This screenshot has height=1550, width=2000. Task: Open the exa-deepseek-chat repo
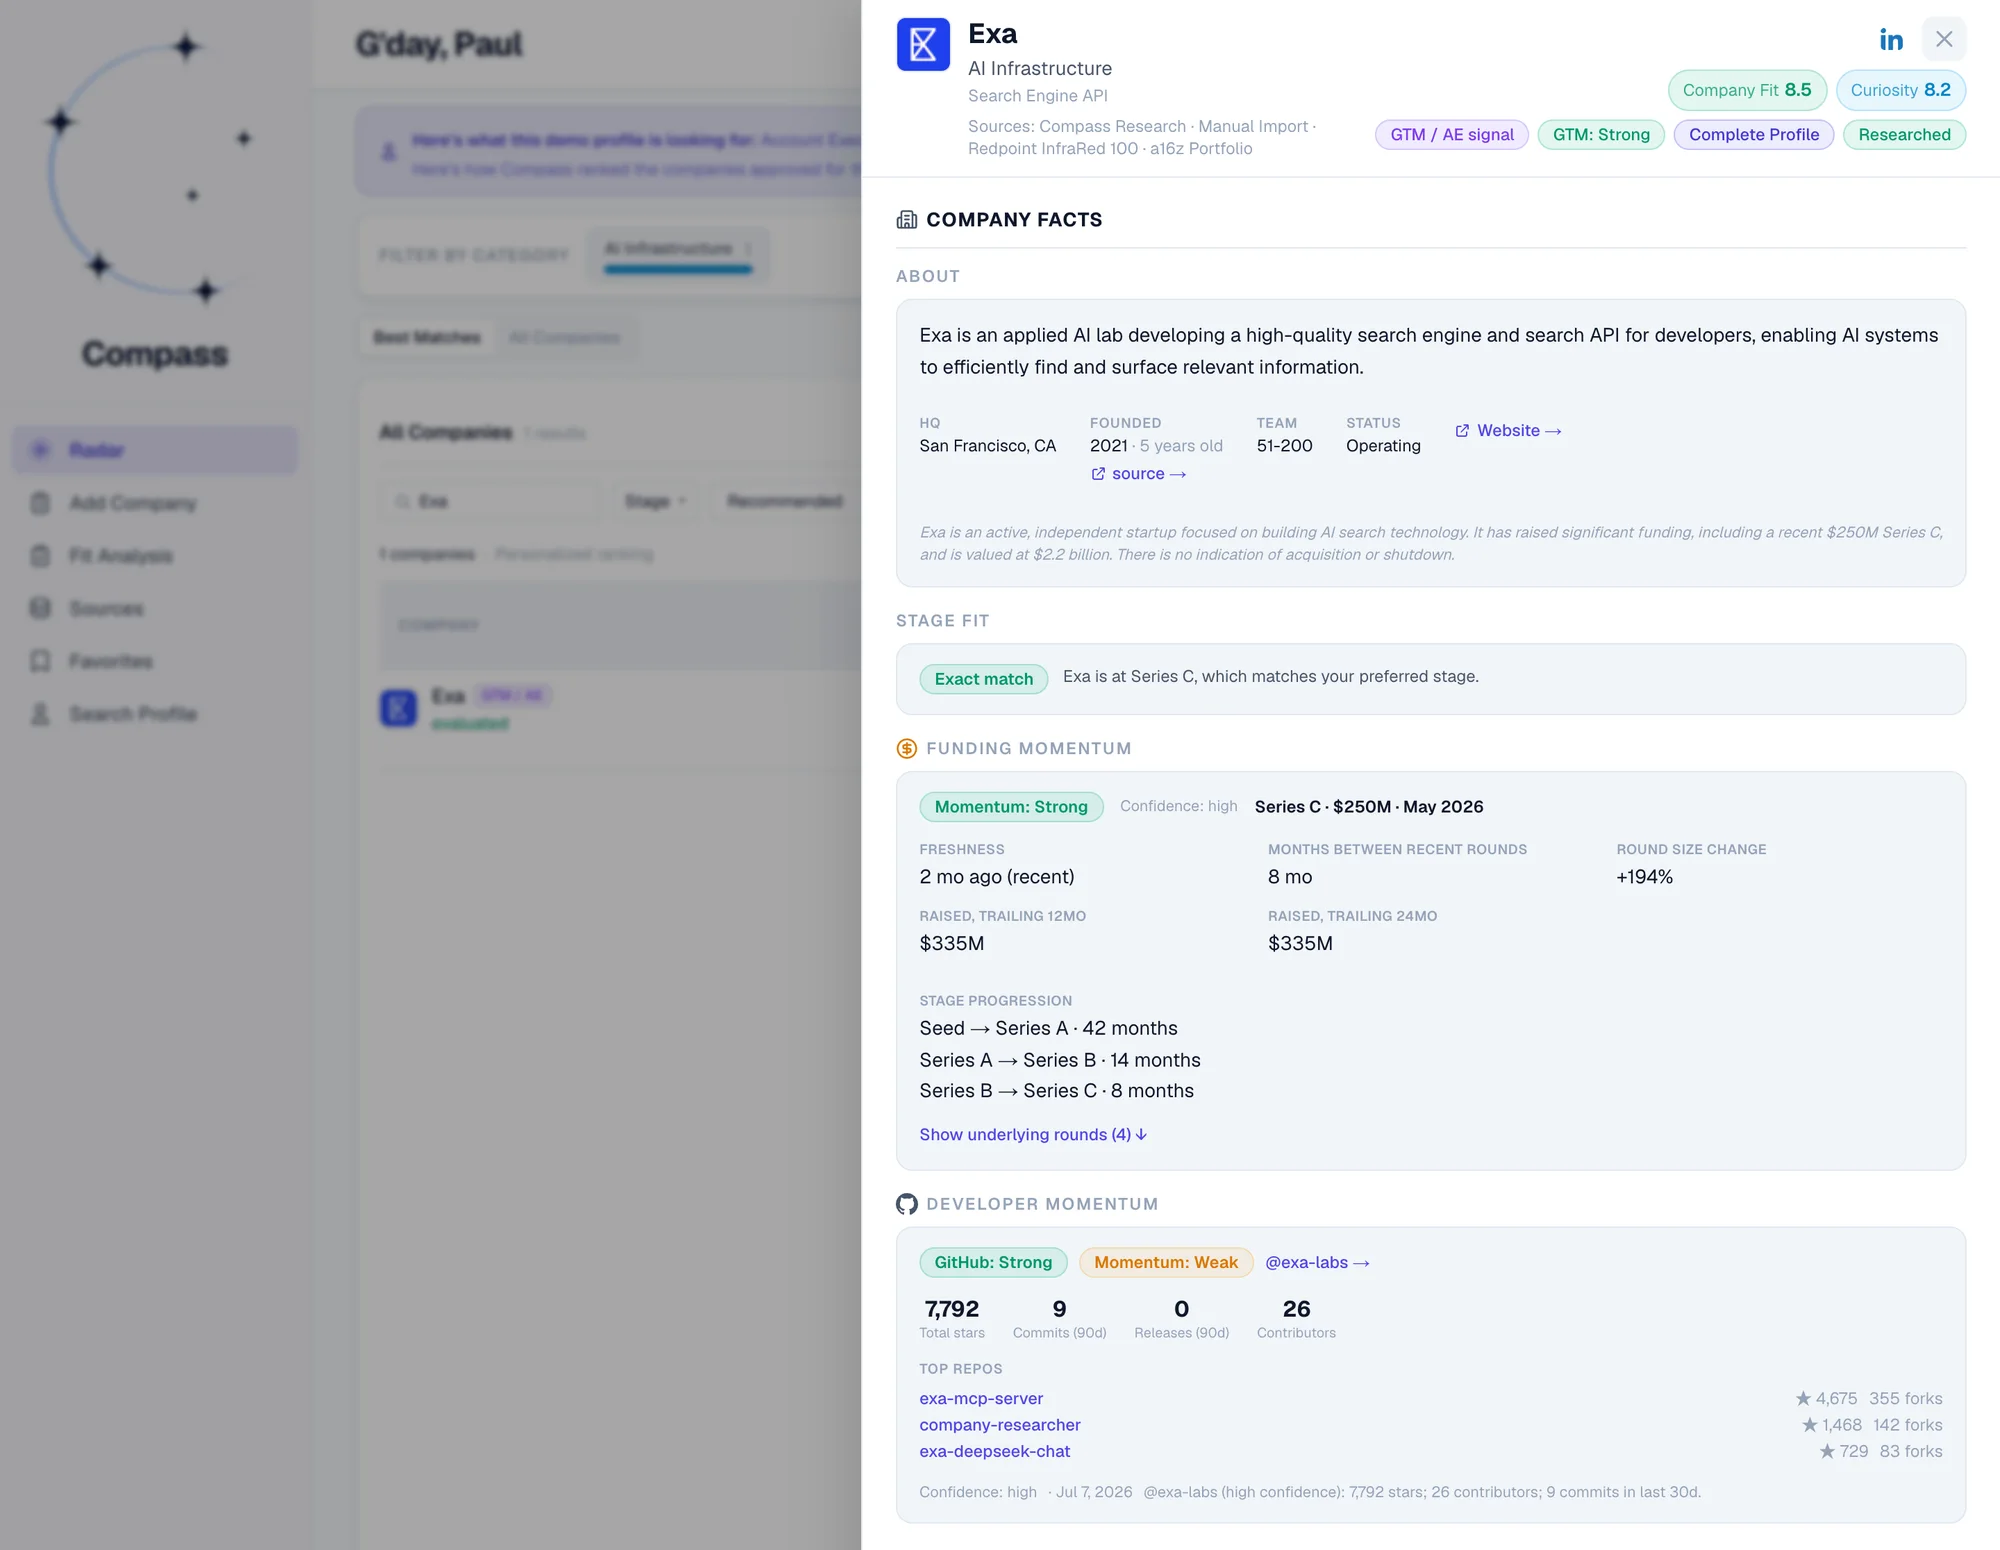tap(995, 1451)
